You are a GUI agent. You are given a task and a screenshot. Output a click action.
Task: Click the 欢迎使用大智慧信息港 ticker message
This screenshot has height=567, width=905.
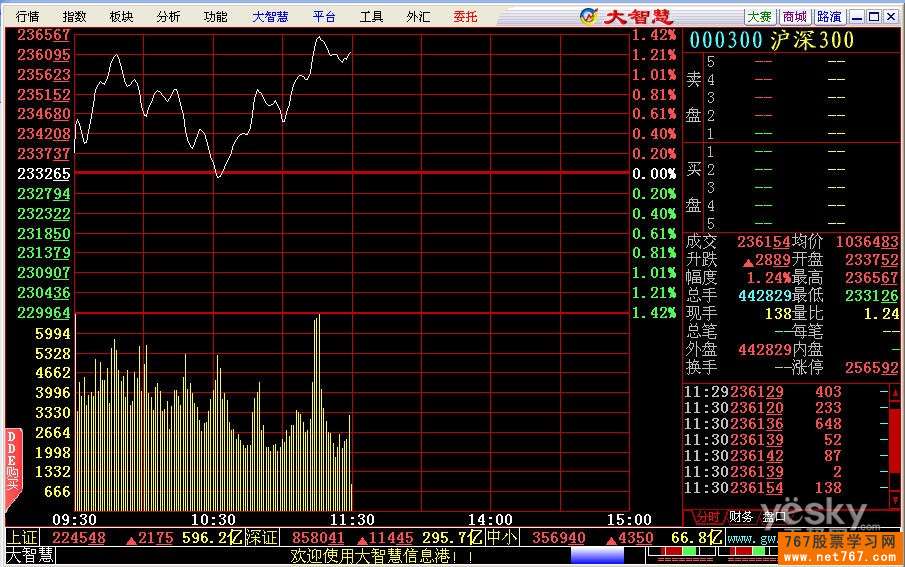(x=382, y=556)
